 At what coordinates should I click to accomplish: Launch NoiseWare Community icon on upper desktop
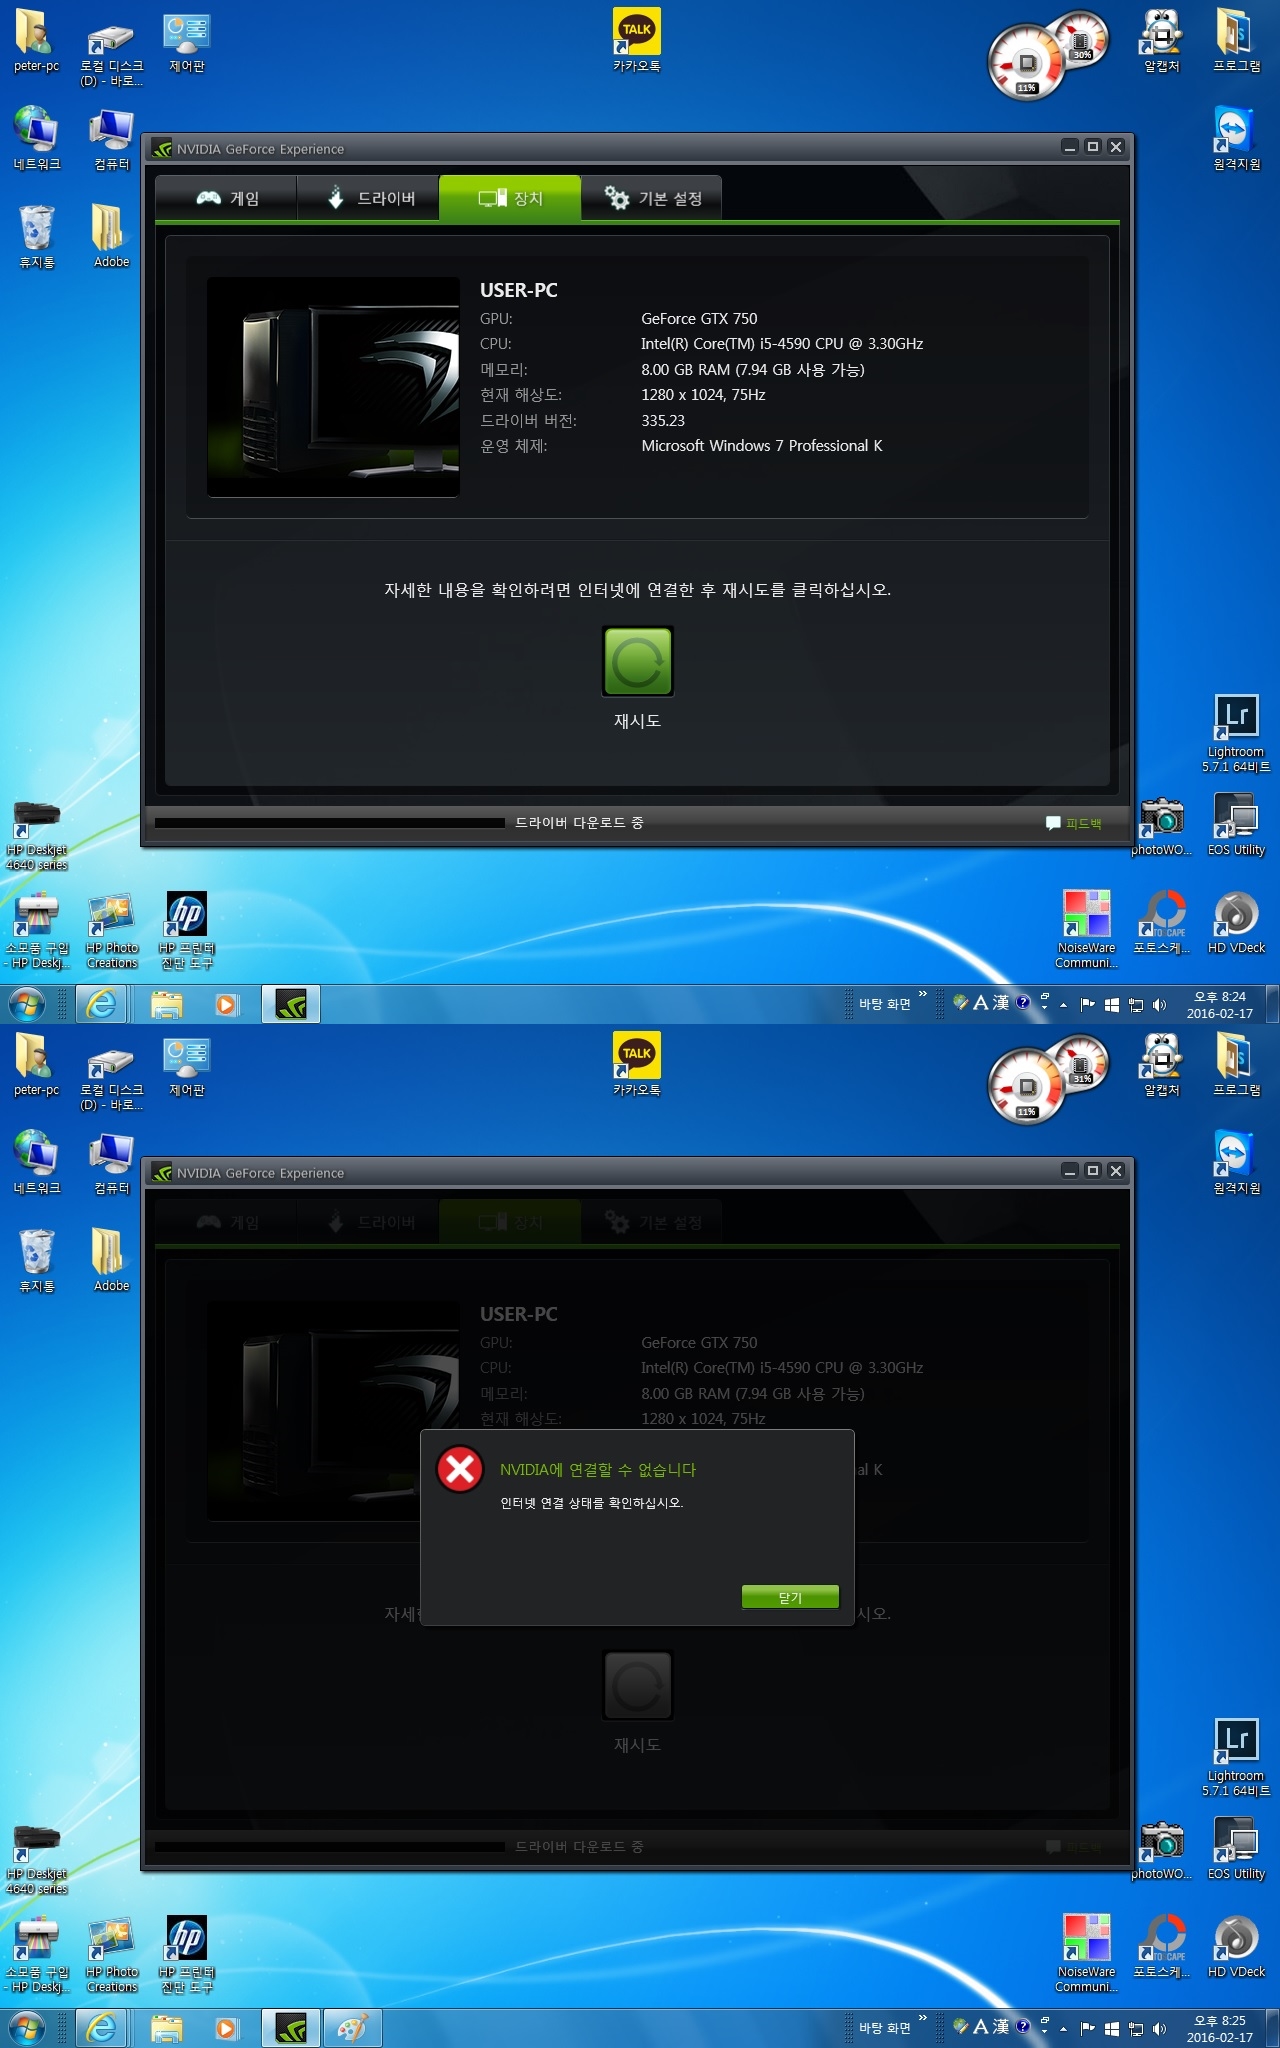coord(1087,929)
